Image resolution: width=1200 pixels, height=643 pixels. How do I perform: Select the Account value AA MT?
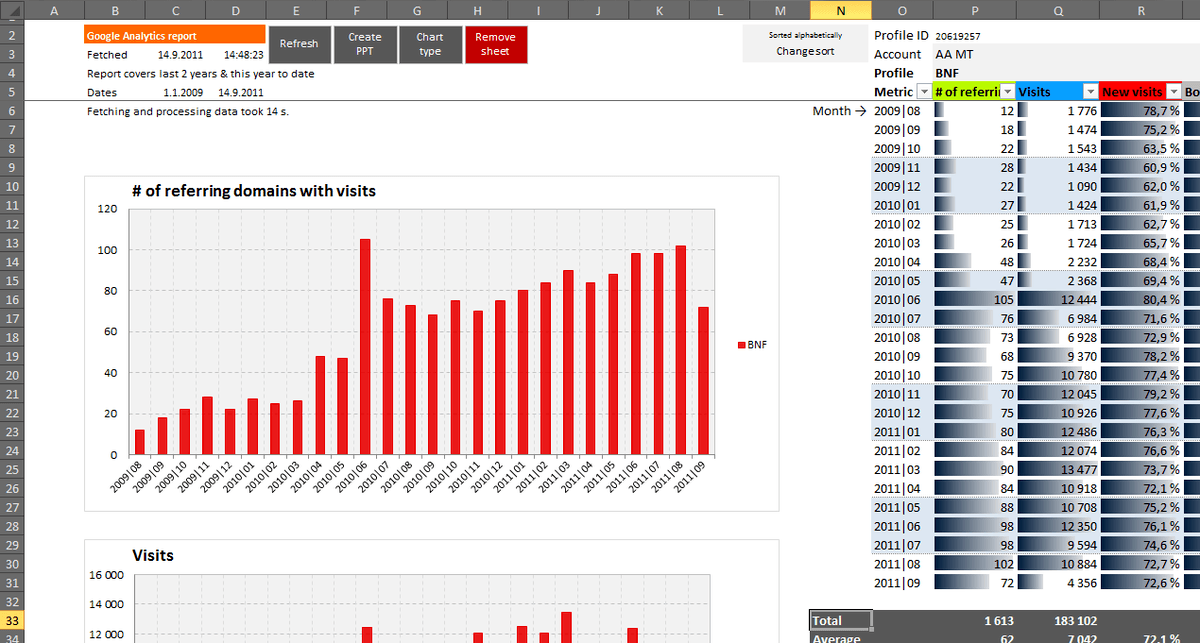tap(954, 54)
